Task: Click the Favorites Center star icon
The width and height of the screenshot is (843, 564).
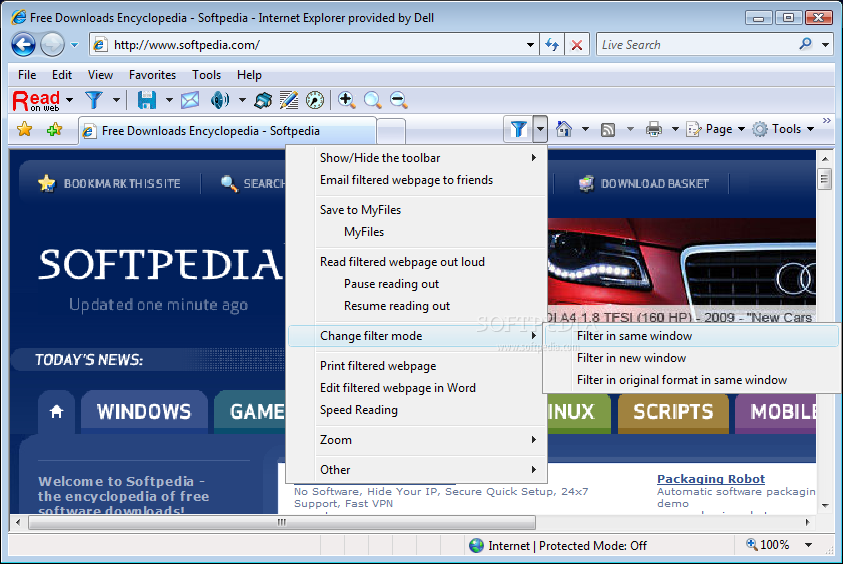Action: click(25, 130)
